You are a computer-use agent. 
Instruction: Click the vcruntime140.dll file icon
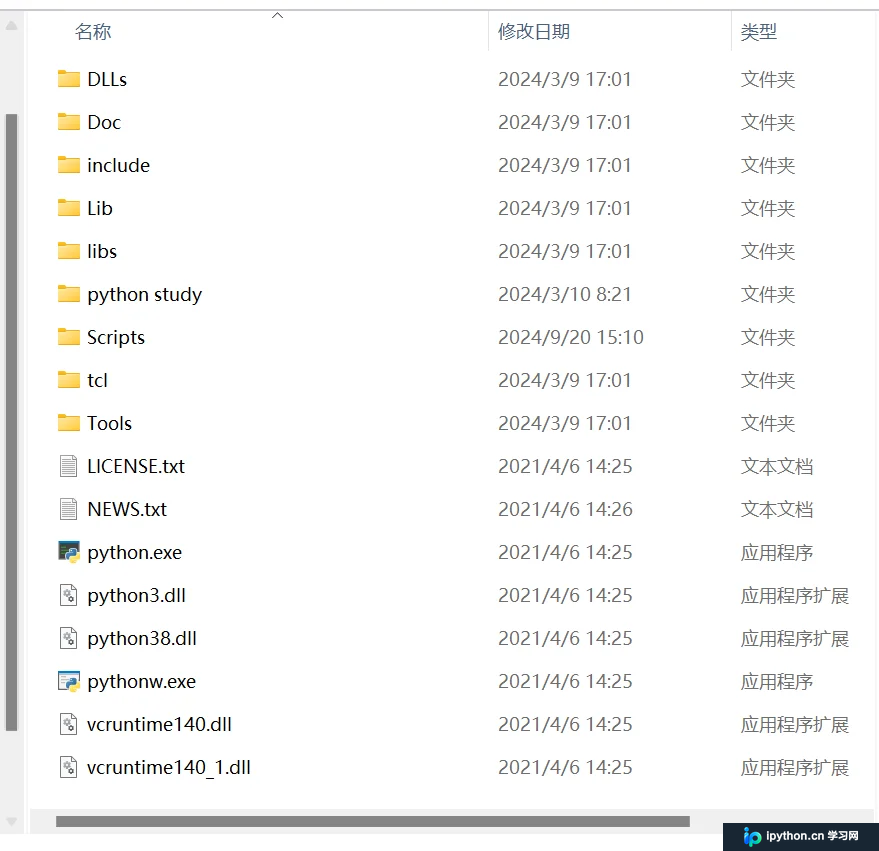pos(68,724)
